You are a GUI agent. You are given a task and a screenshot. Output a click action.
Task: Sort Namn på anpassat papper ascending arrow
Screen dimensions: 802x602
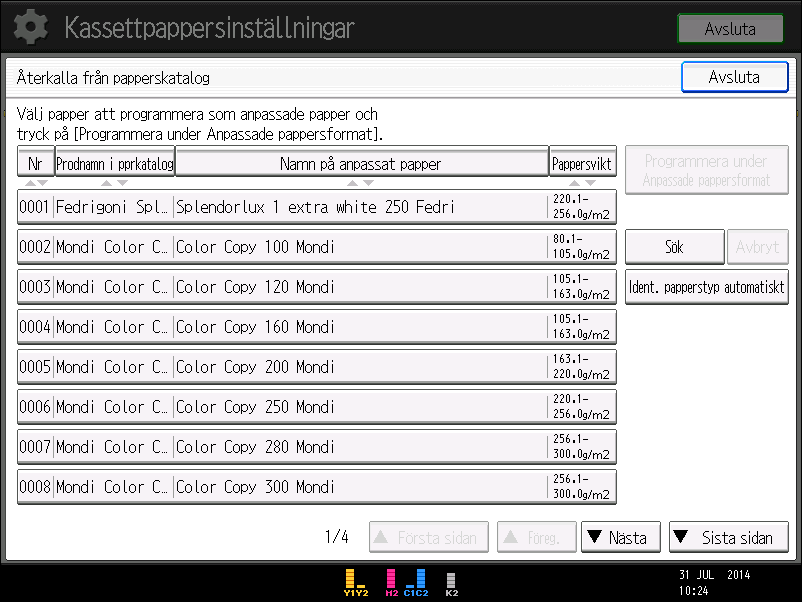(352, 183)
